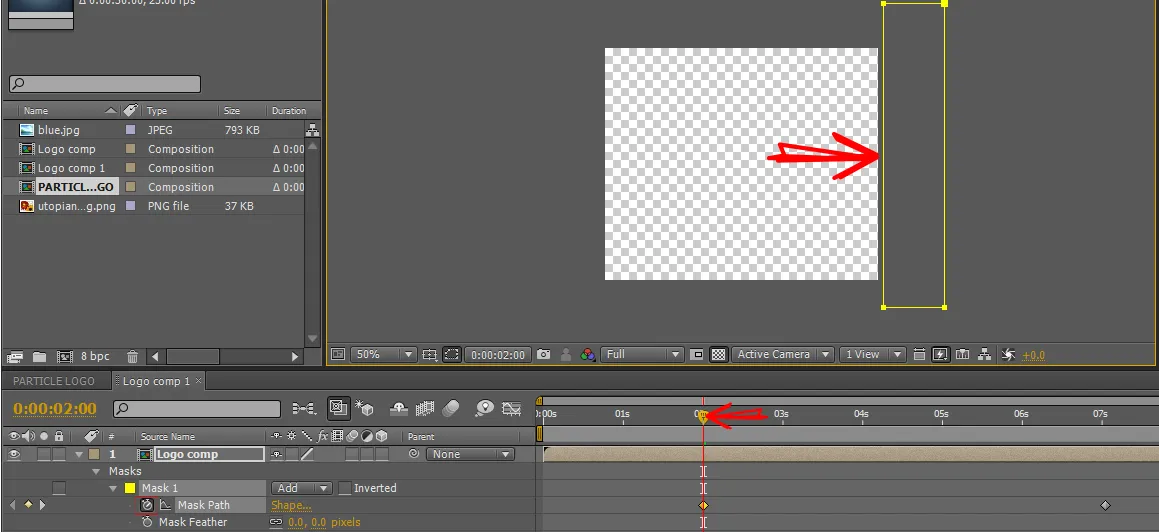Image resolution: width=1159 pixels, height=532 pixels.
Task: Open the Graph Editor icon
Action: [511, 408]
